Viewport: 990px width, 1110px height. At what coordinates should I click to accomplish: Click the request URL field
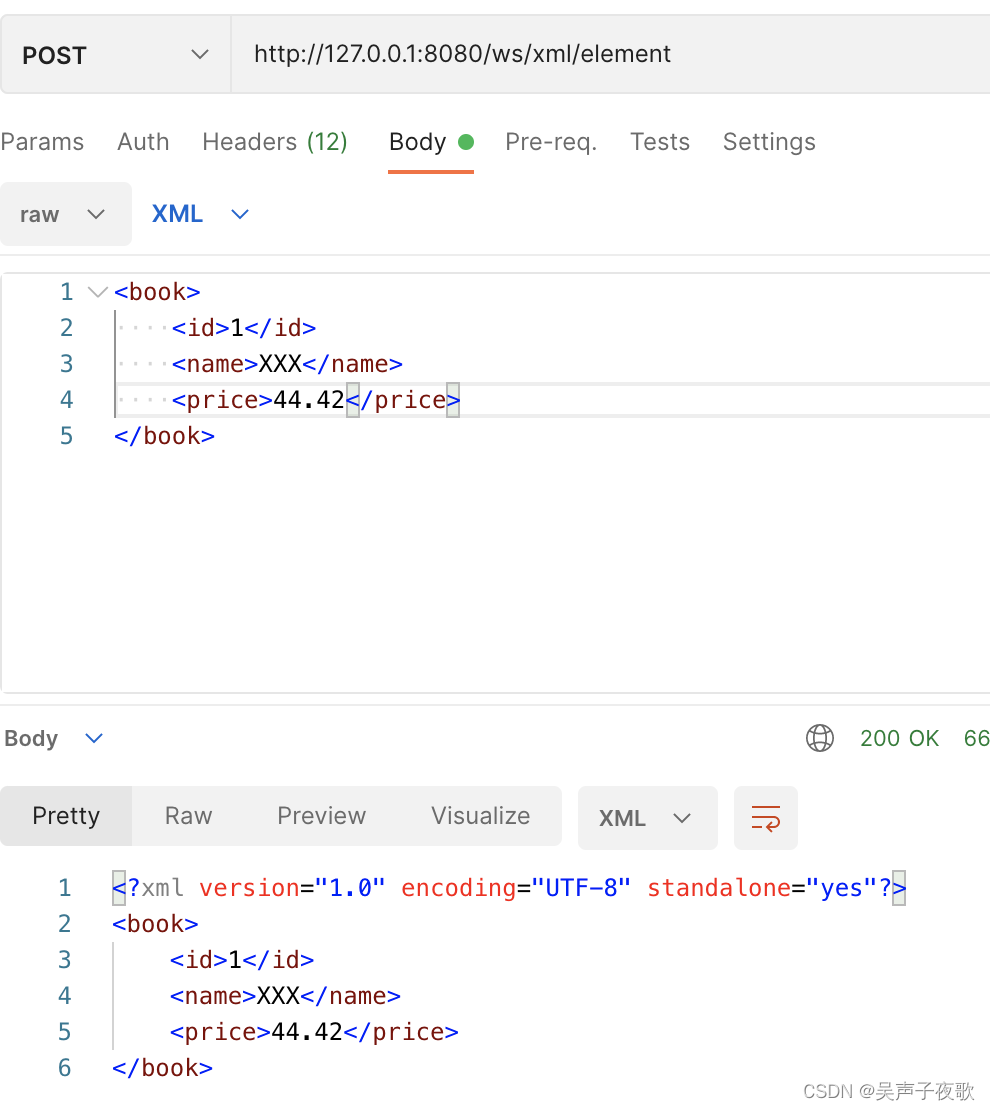[x=610, y=55]
